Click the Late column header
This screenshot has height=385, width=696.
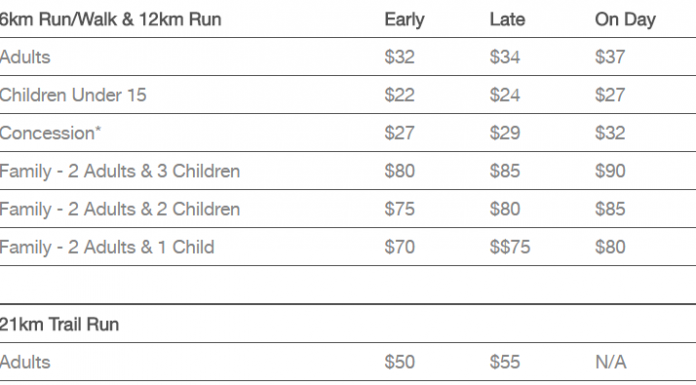507,20
